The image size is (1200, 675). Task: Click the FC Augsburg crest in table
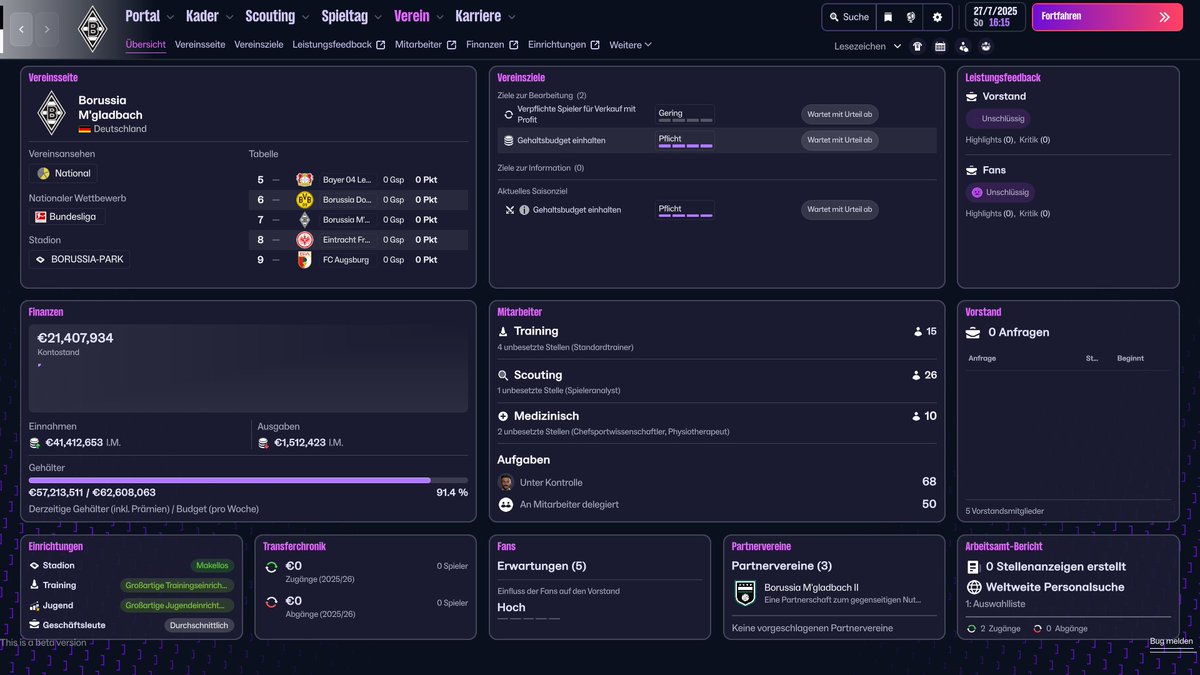tap(305, 260)
